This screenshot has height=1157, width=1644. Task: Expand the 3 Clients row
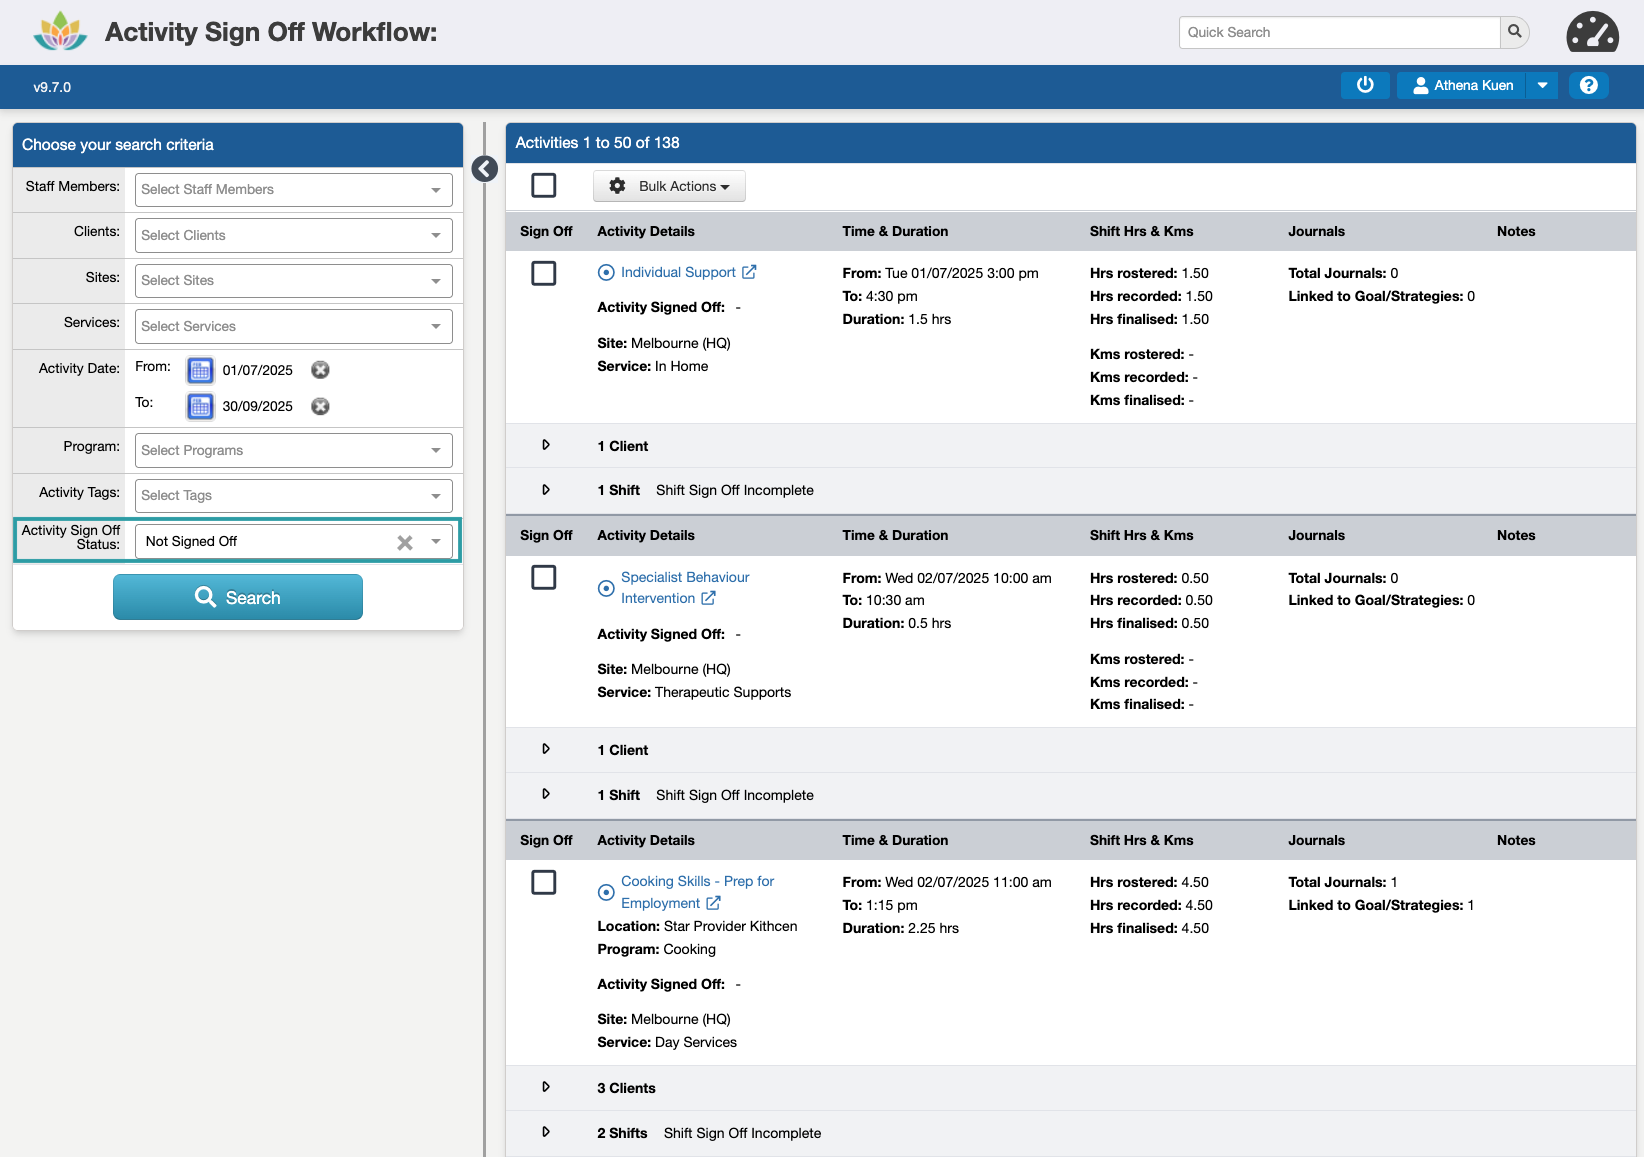(546, 1087)
